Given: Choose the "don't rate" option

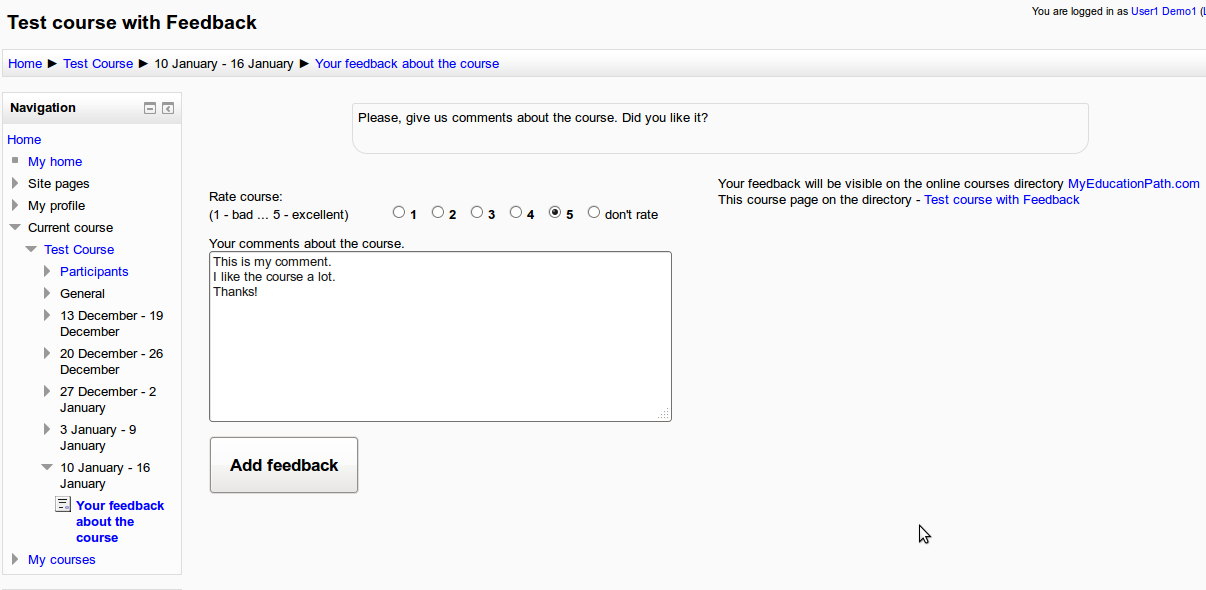Looking at the screenshot, I should click(594, 212).
